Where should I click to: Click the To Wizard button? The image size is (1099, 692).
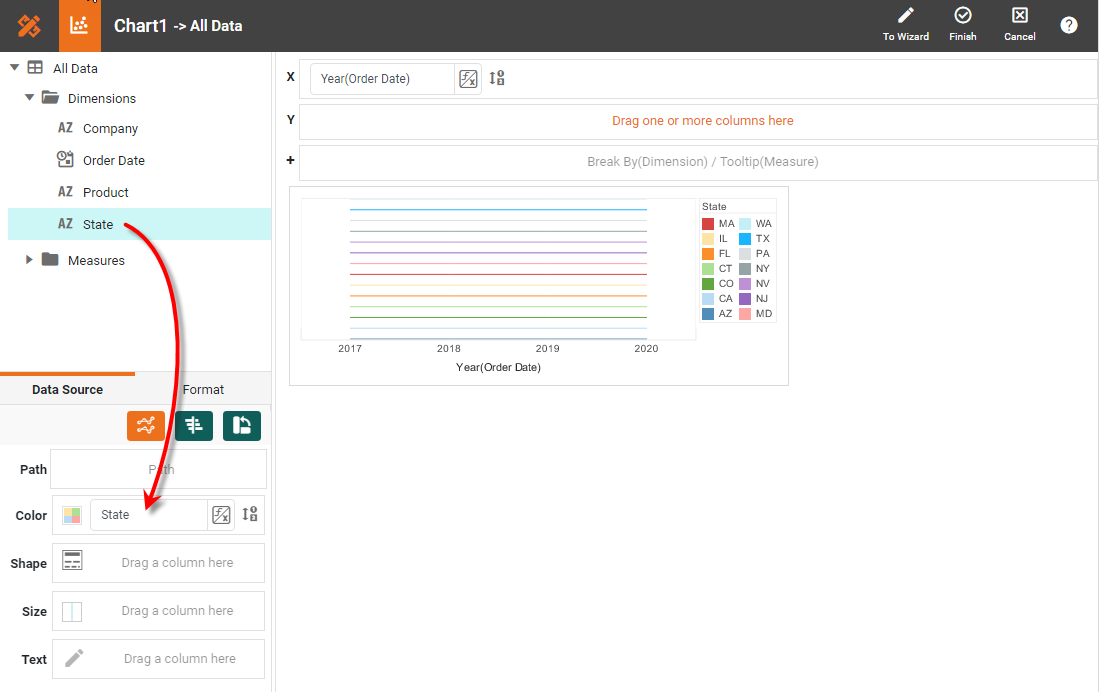pyautogui.click(x=905, y=25)
